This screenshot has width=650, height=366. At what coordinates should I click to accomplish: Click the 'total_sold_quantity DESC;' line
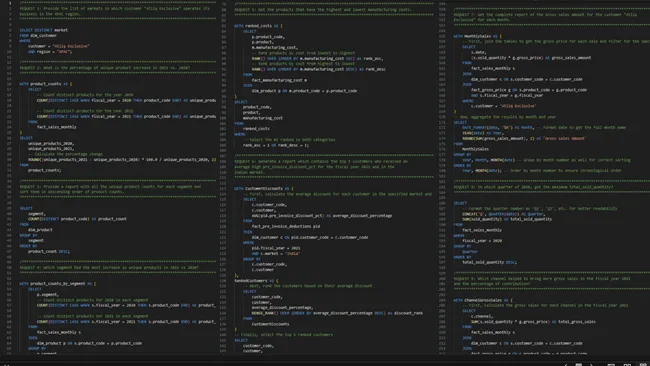tap(490, 262)
